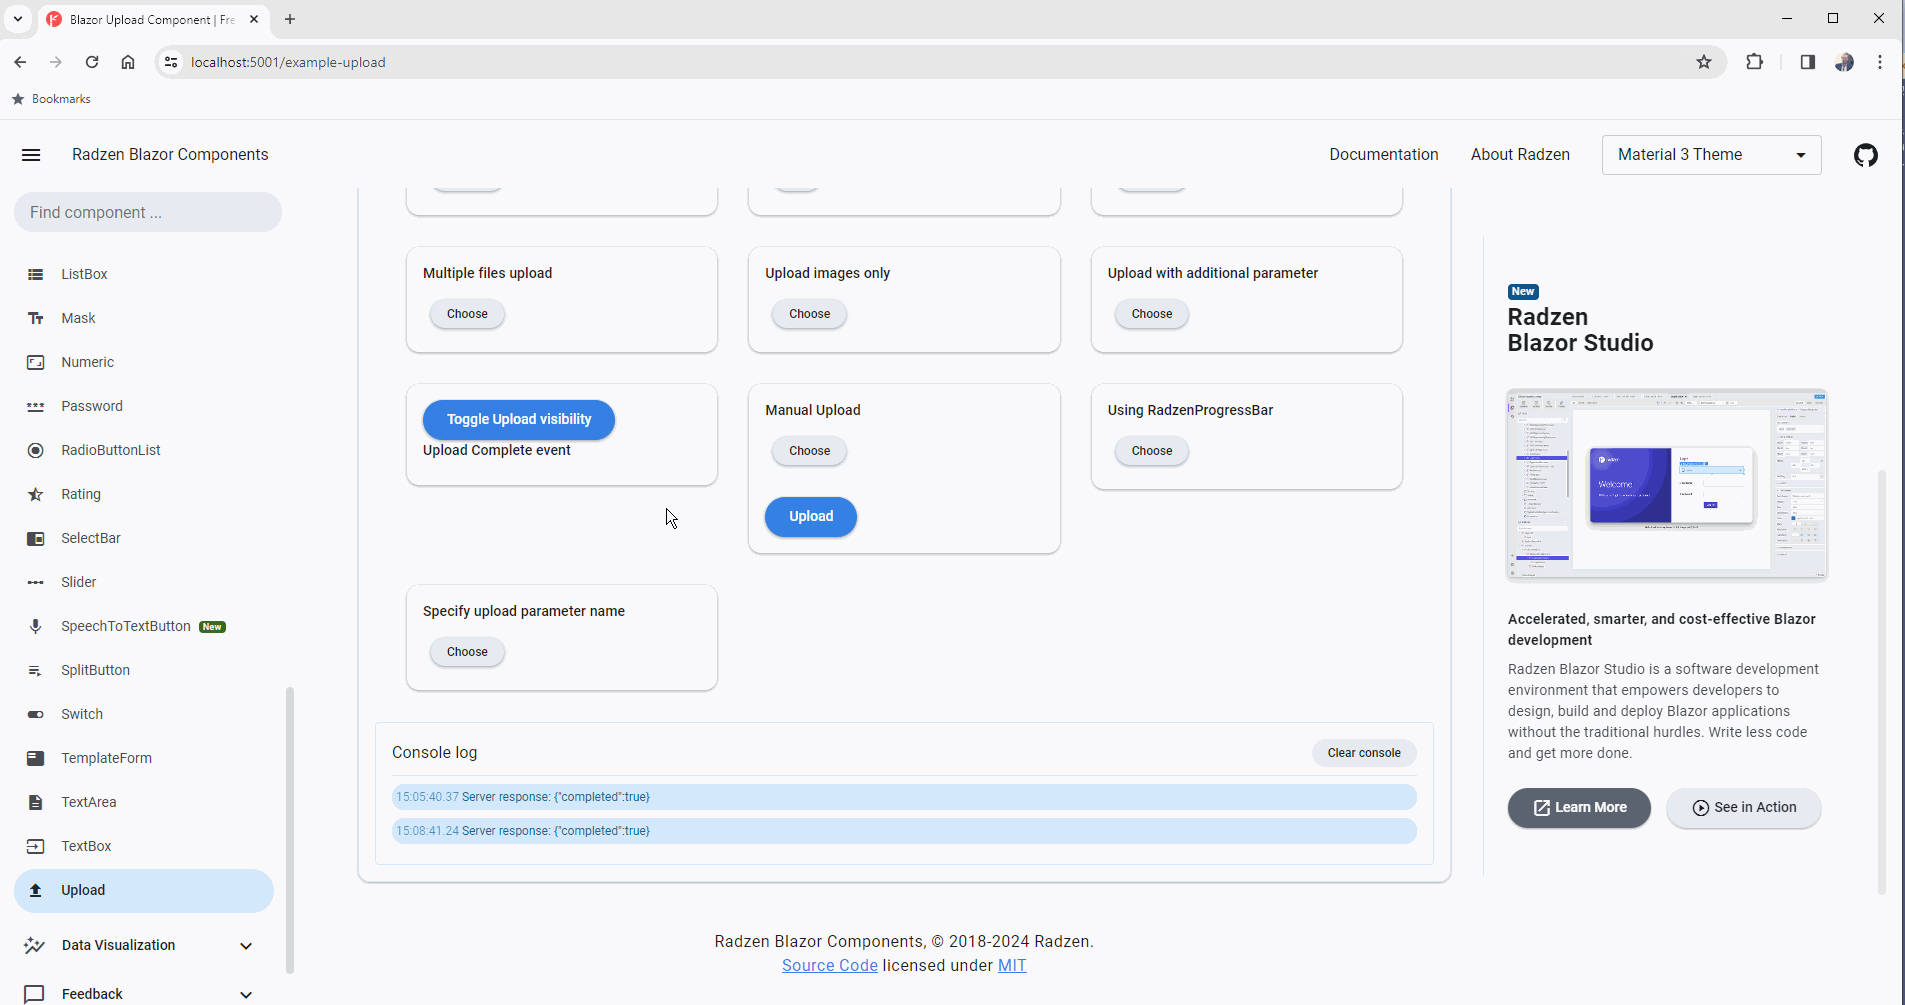Viewport: 1905px width, 1005px height.
Task: Close the Blazor Upload Component tab
Action: 254,19
